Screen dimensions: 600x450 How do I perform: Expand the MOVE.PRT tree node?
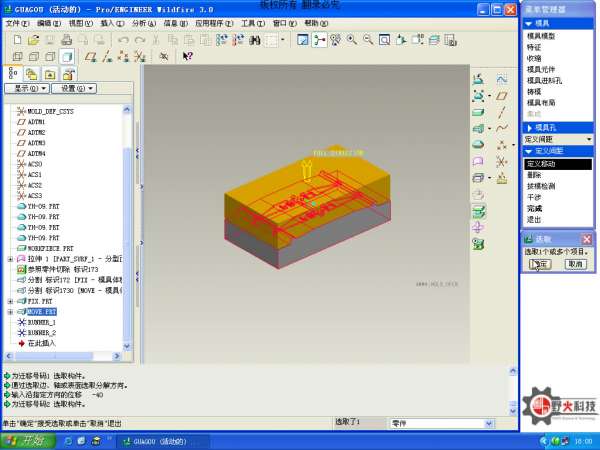click(x=10, y=312)
